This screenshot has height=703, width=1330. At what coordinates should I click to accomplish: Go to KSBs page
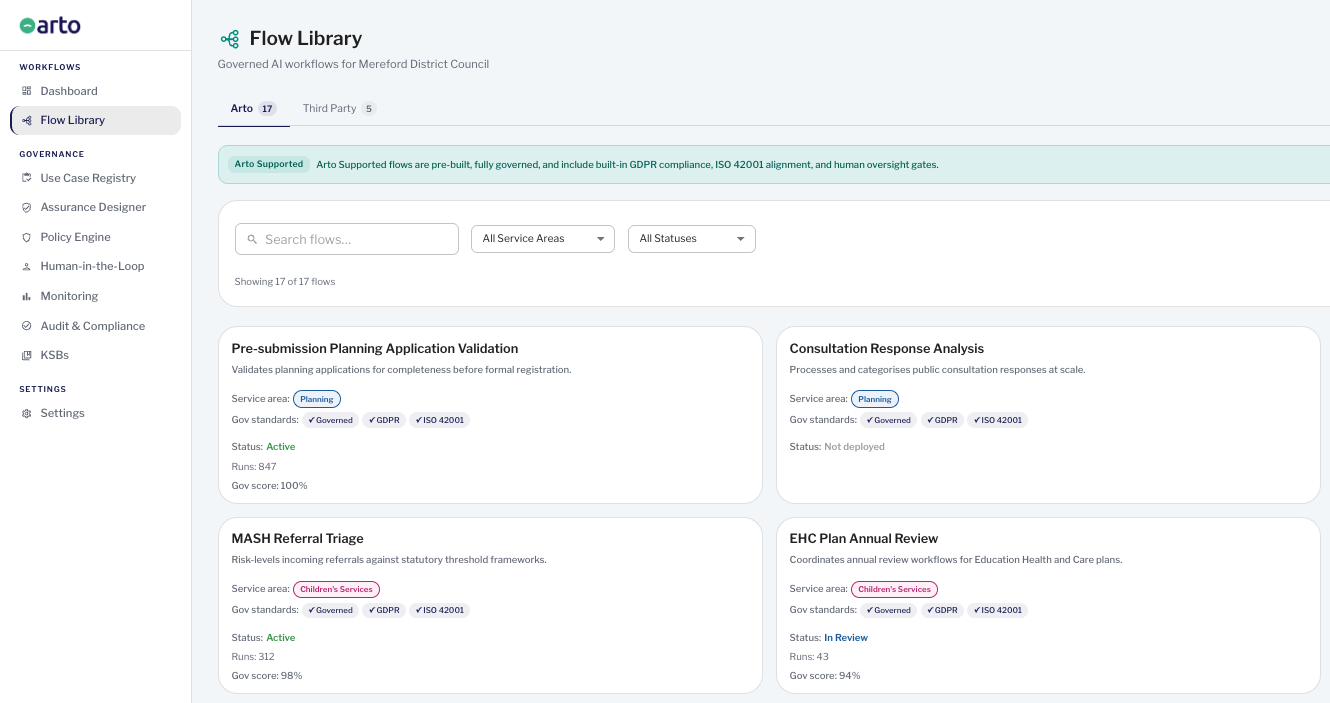tap(96, 355)
